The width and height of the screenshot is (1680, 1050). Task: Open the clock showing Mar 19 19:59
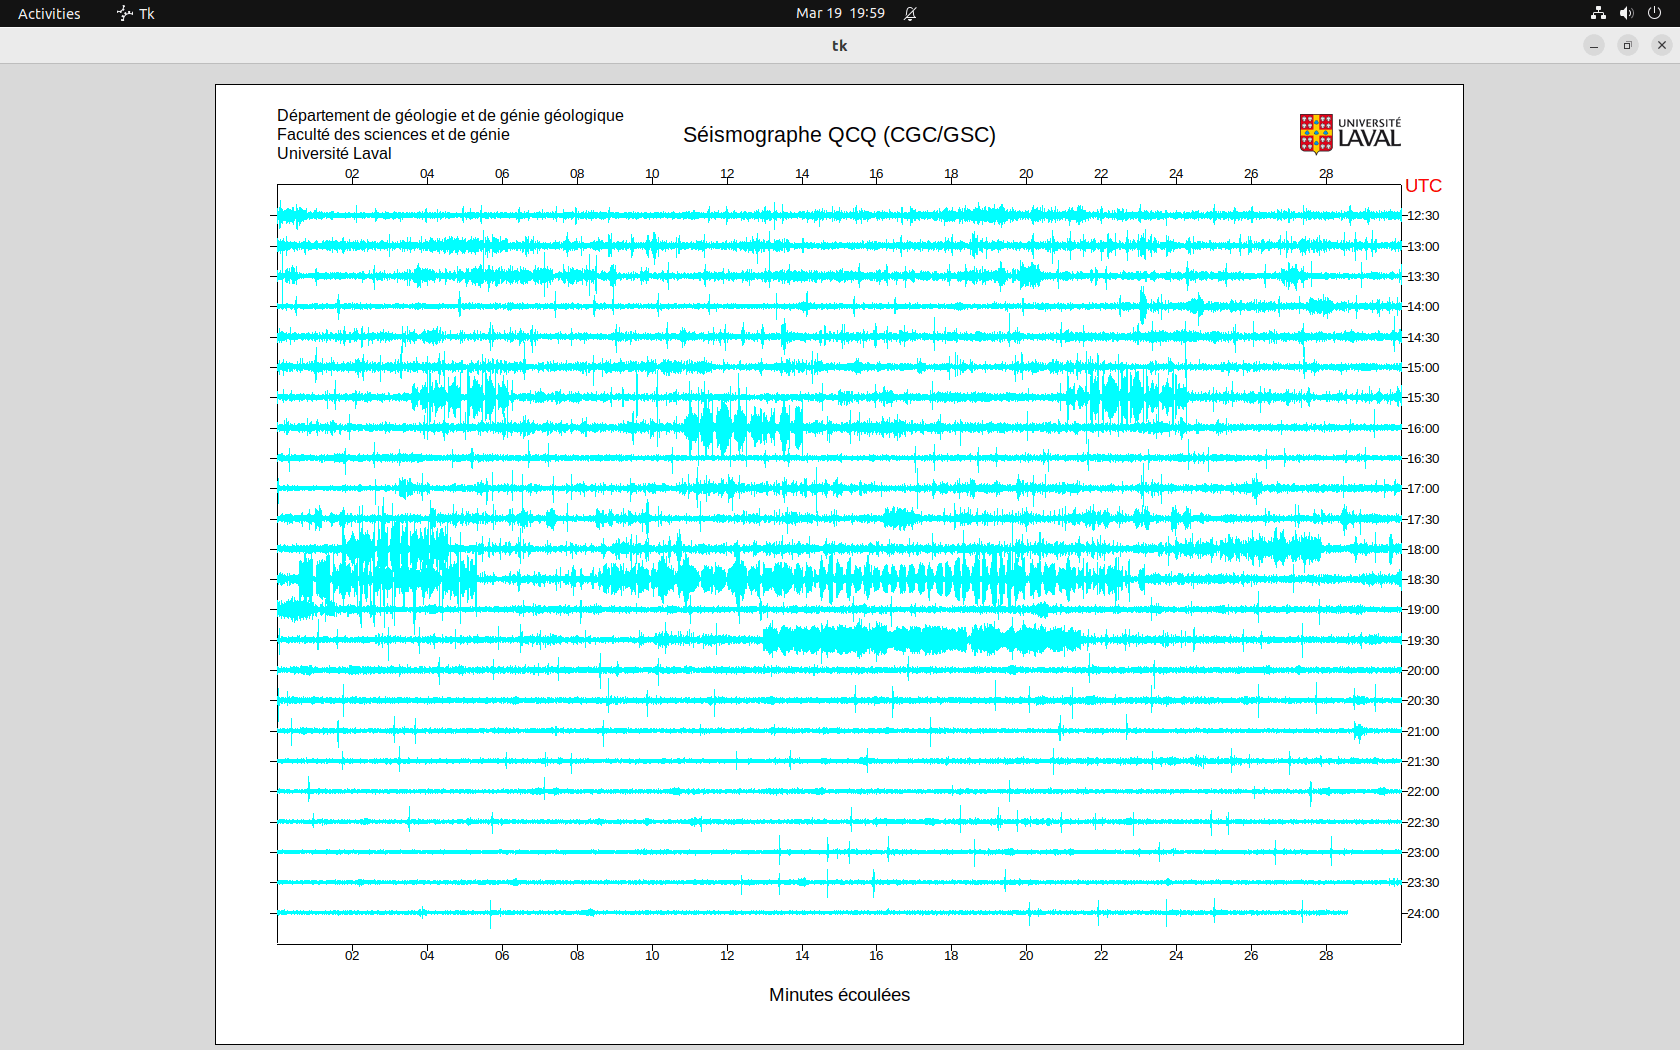840,13
